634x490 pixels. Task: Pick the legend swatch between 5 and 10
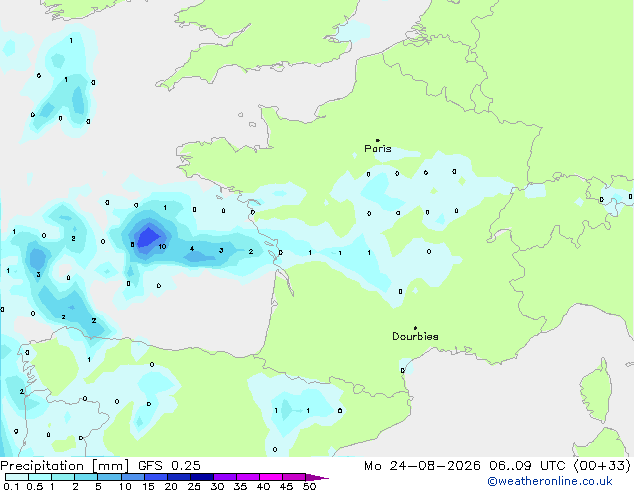109,477
